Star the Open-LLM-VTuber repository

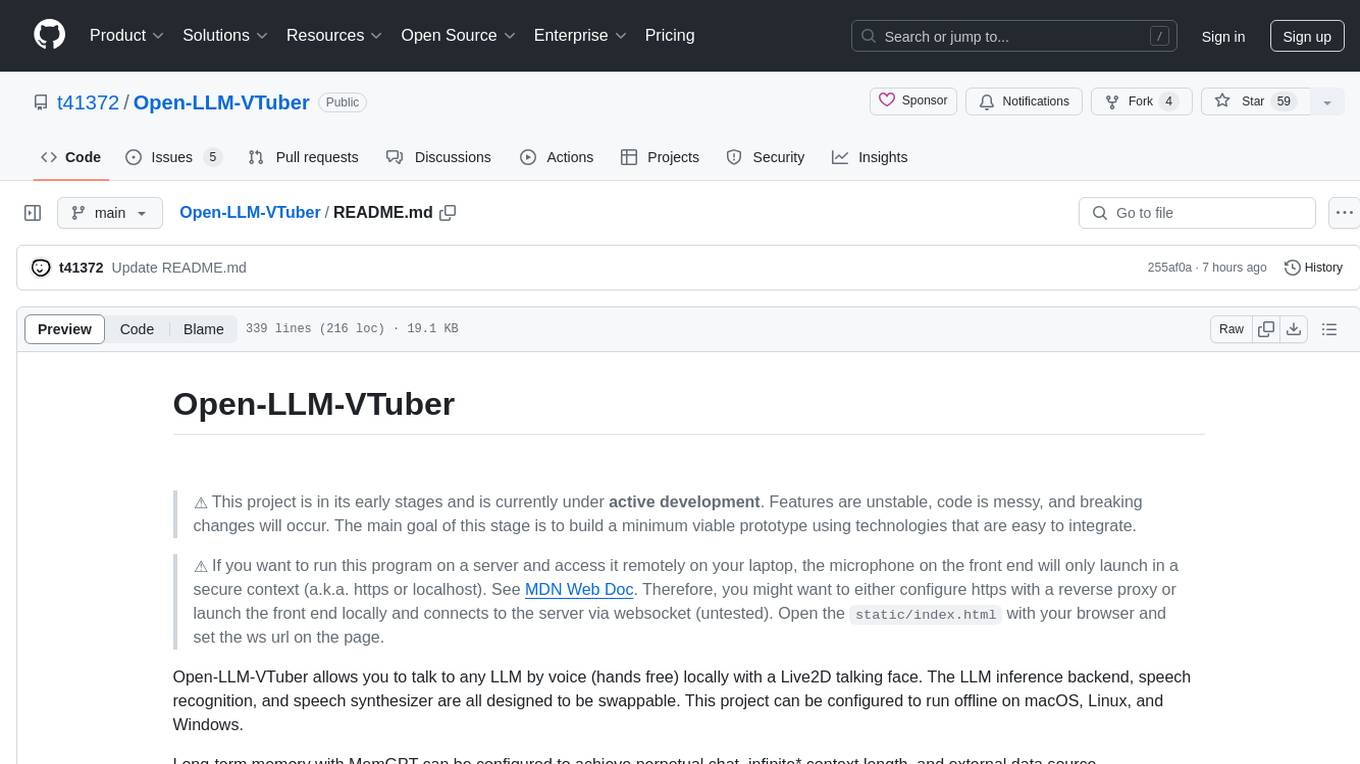pyautogui.click(x=1255, y=101)
